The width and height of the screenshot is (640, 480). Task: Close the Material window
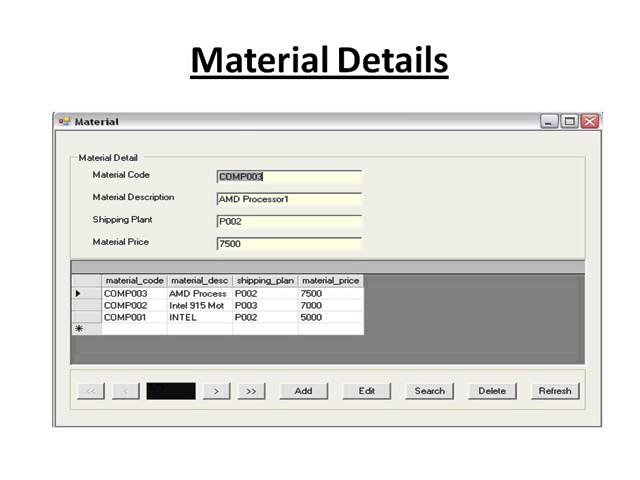[x=590, y=121]
